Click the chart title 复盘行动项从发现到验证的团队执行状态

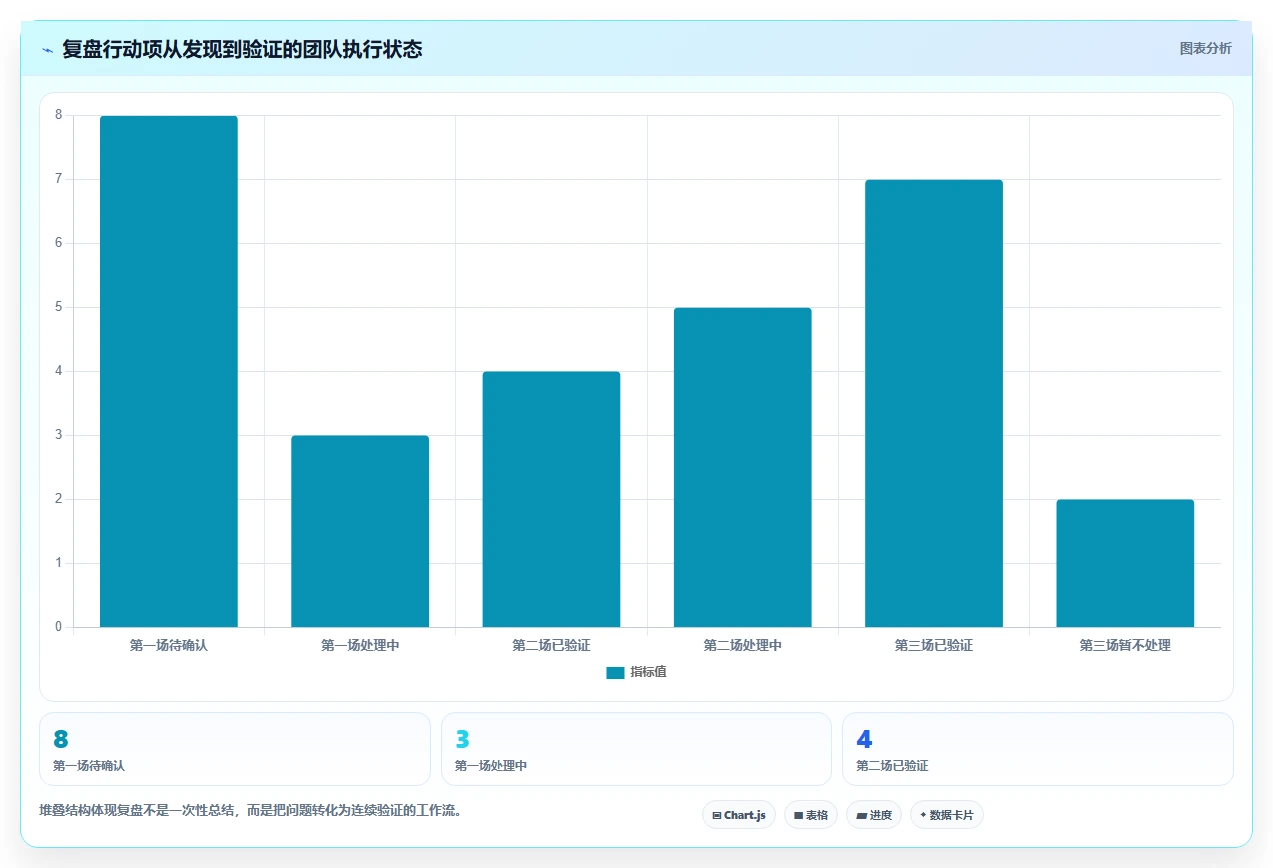coord(242,49)
